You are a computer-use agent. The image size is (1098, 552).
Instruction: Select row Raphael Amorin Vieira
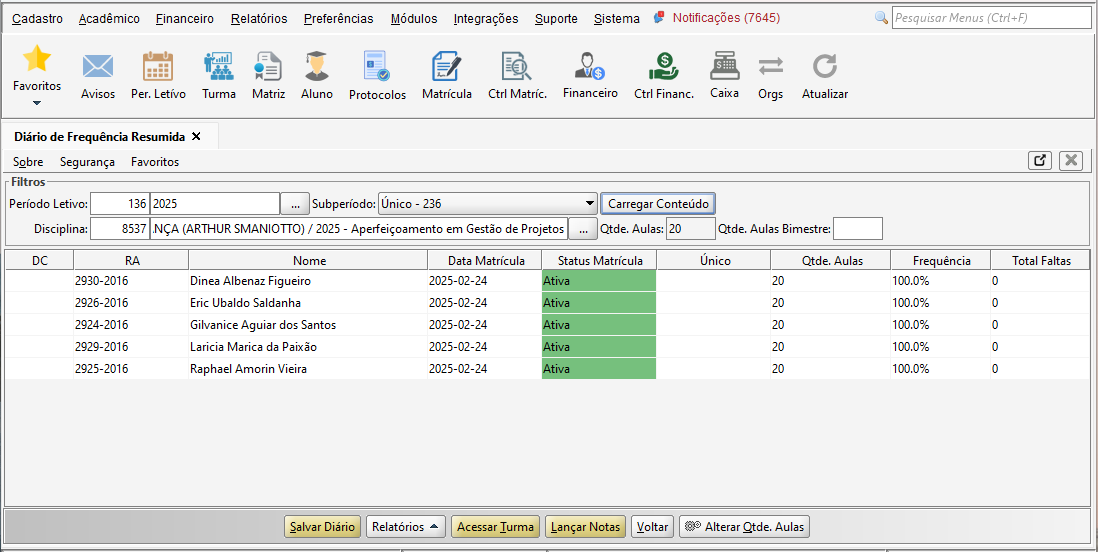click(x=548, y=368)
